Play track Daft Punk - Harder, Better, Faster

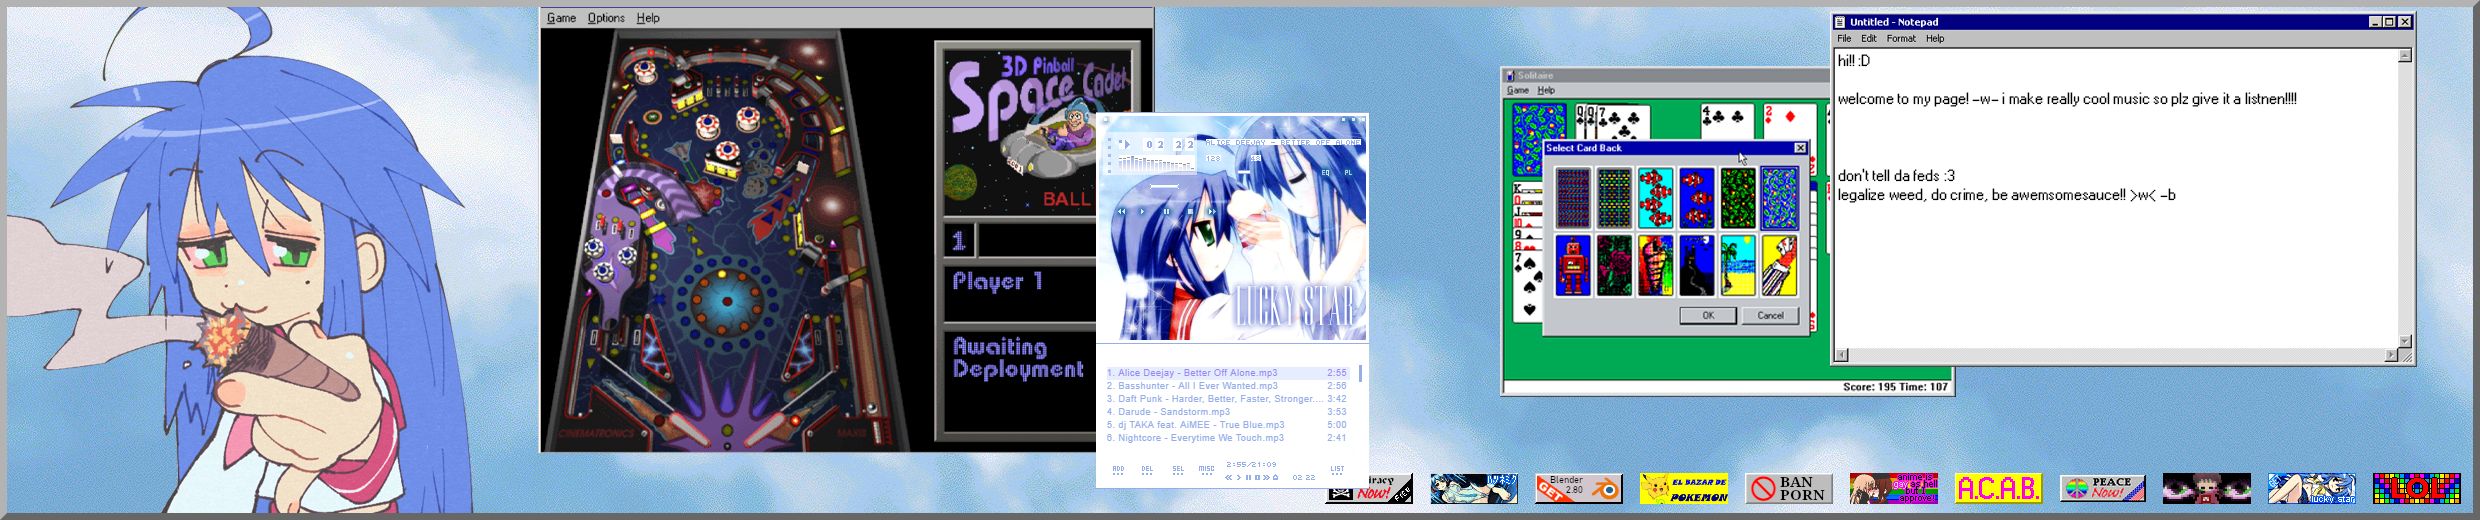tap(1226, 399)
